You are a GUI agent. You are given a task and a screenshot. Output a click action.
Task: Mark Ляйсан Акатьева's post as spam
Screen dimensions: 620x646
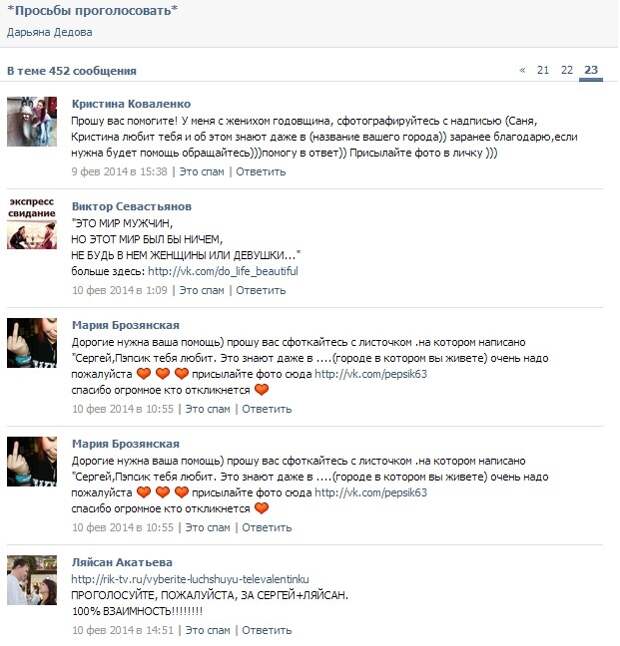click(208, 630)
